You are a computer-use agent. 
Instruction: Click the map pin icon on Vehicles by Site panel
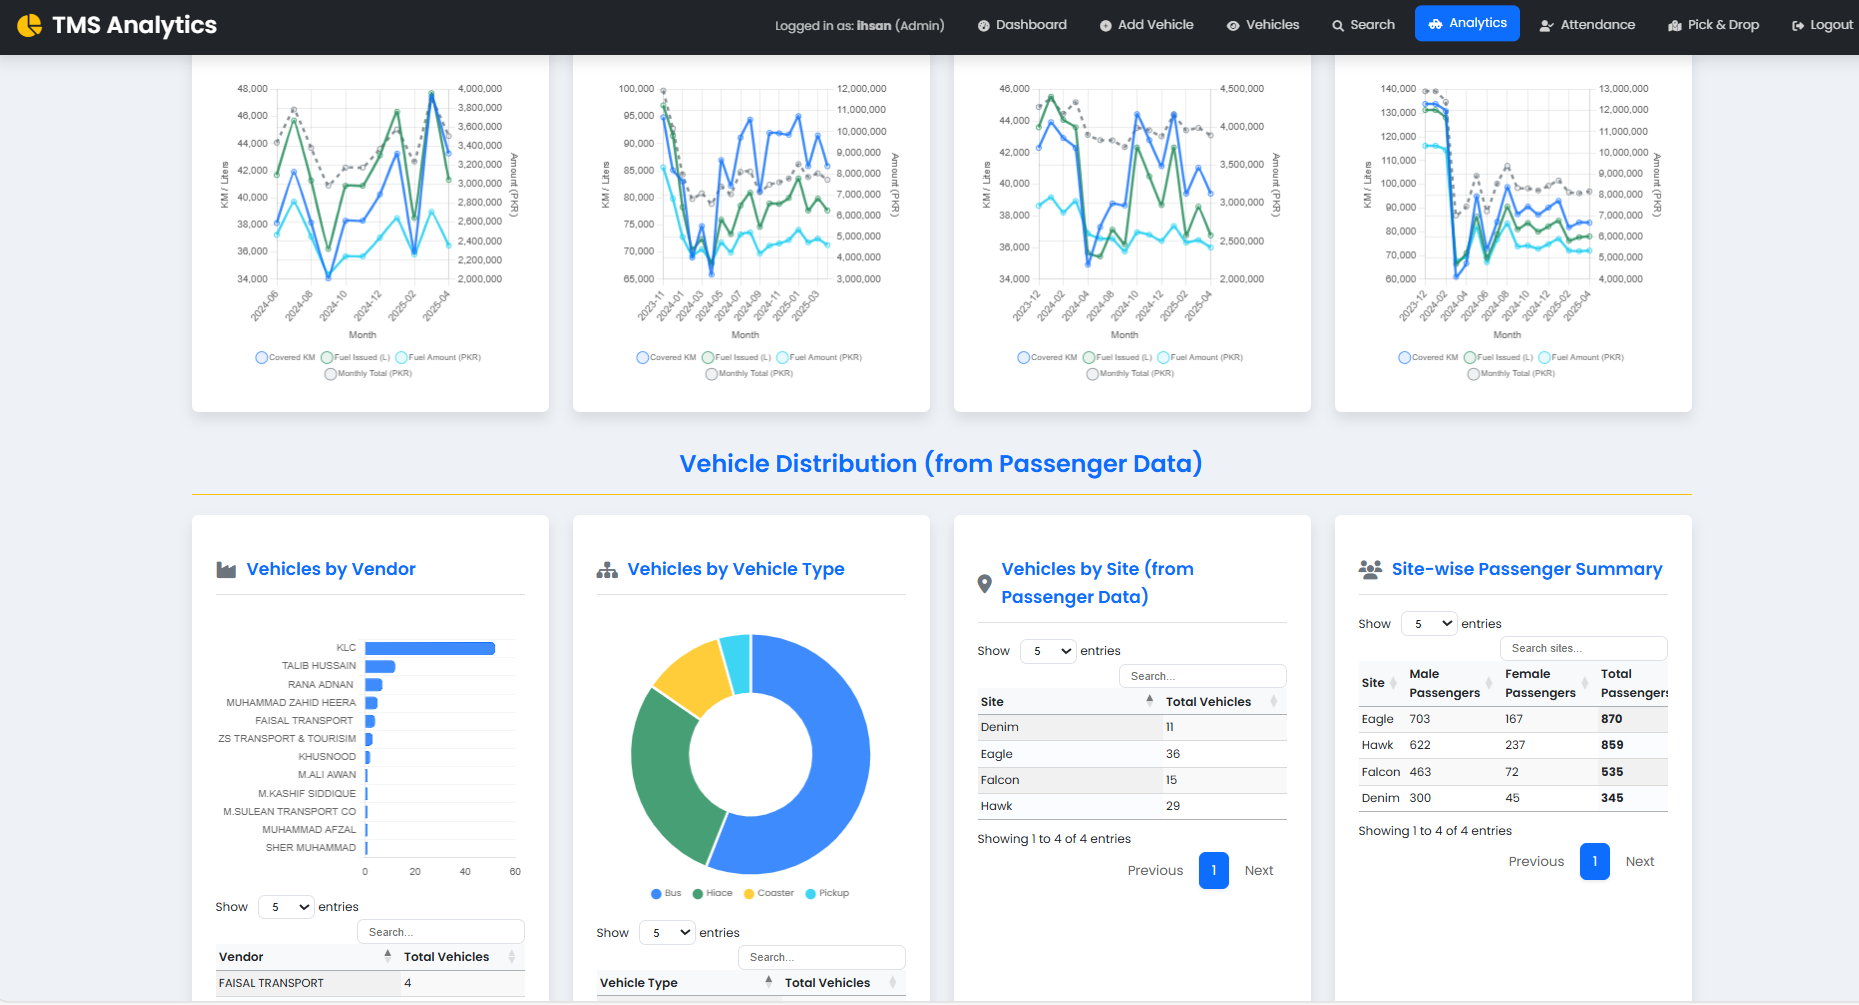(x=984, y=582)
